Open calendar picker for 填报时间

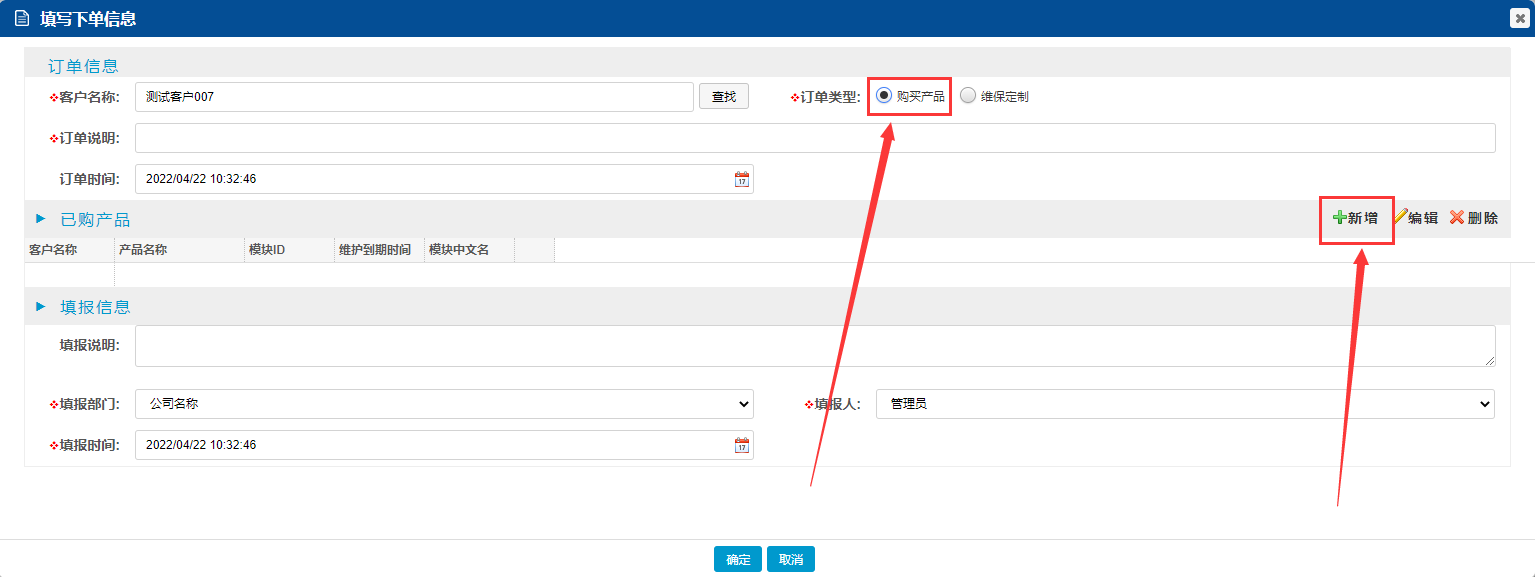pos(741,445)
